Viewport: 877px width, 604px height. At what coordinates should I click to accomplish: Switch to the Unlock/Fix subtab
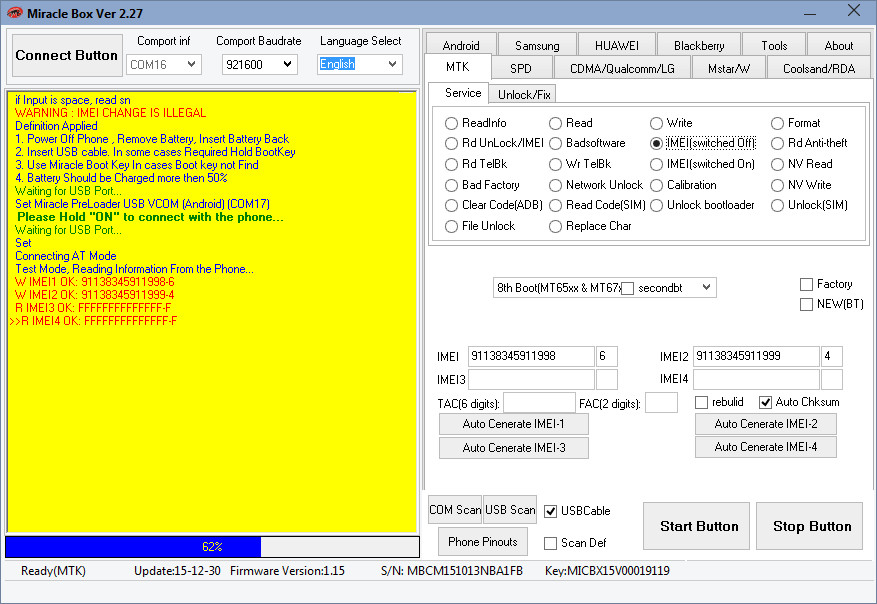point(524,95)
